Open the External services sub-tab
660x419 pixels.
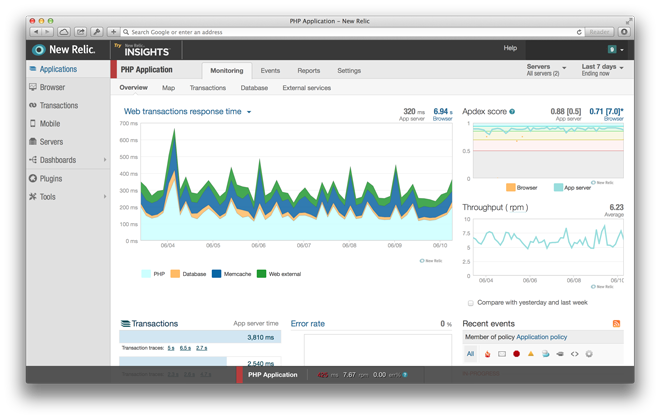tap(306, 88)
